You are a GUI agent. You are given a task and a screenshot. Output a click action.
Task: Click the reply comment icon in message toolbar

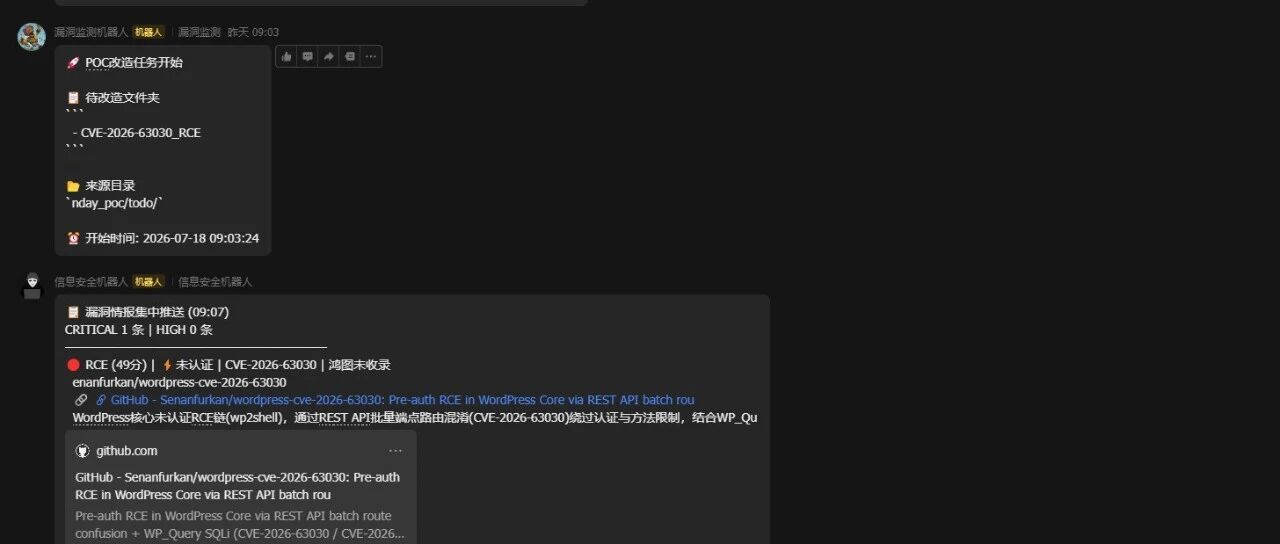[x=308, y=57]
